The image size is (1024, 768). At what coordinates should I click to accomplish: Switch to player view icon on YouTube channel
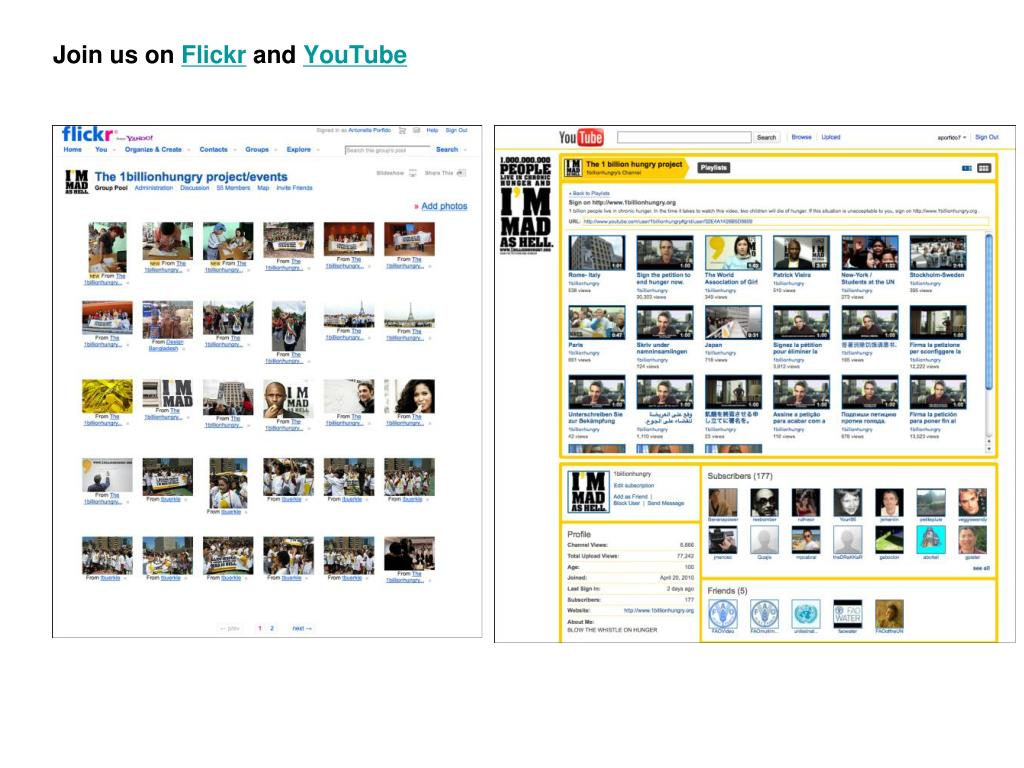[967, 168]
